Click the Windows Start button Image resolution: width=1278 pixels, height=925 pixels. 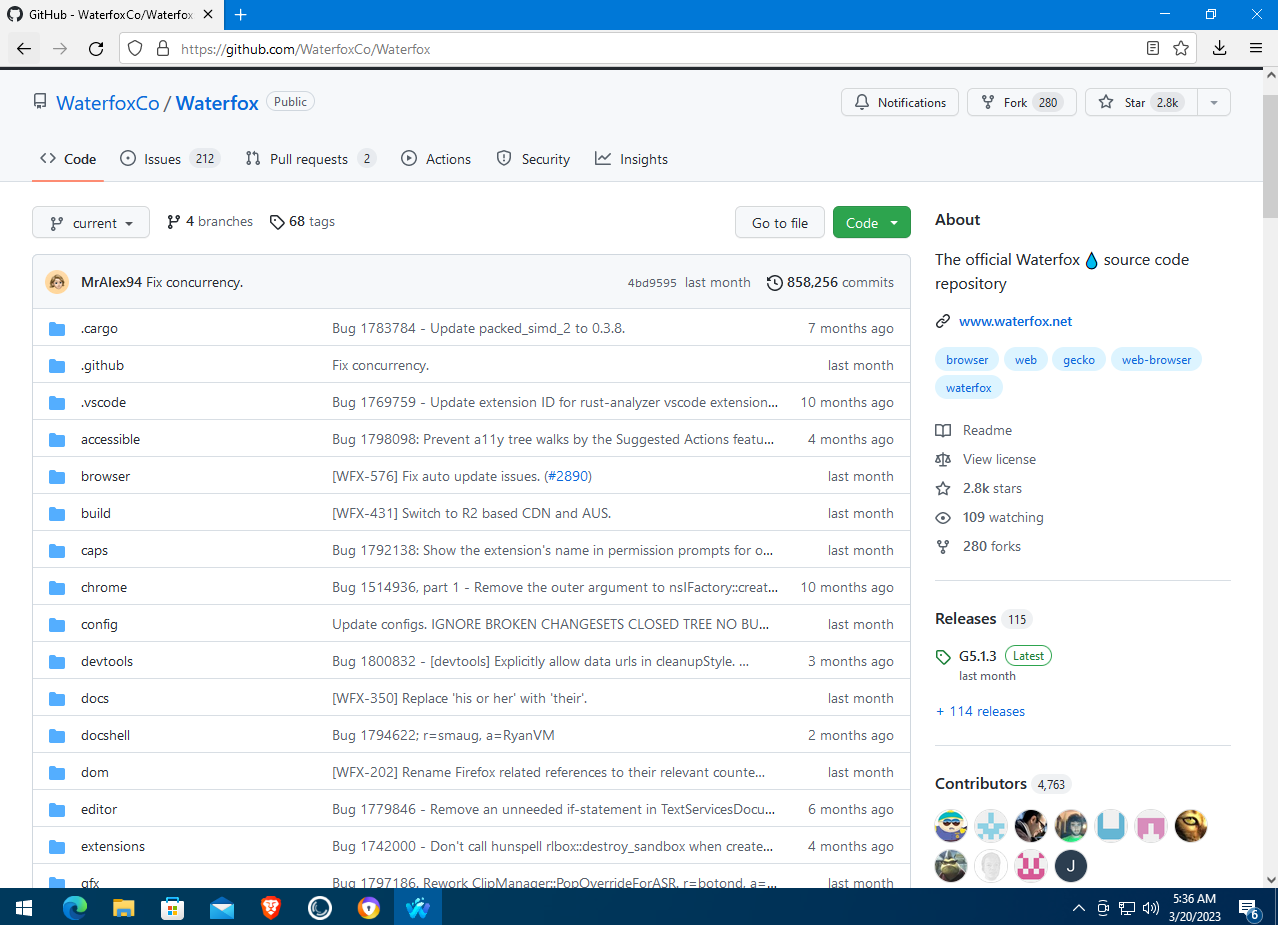(24, 907)
